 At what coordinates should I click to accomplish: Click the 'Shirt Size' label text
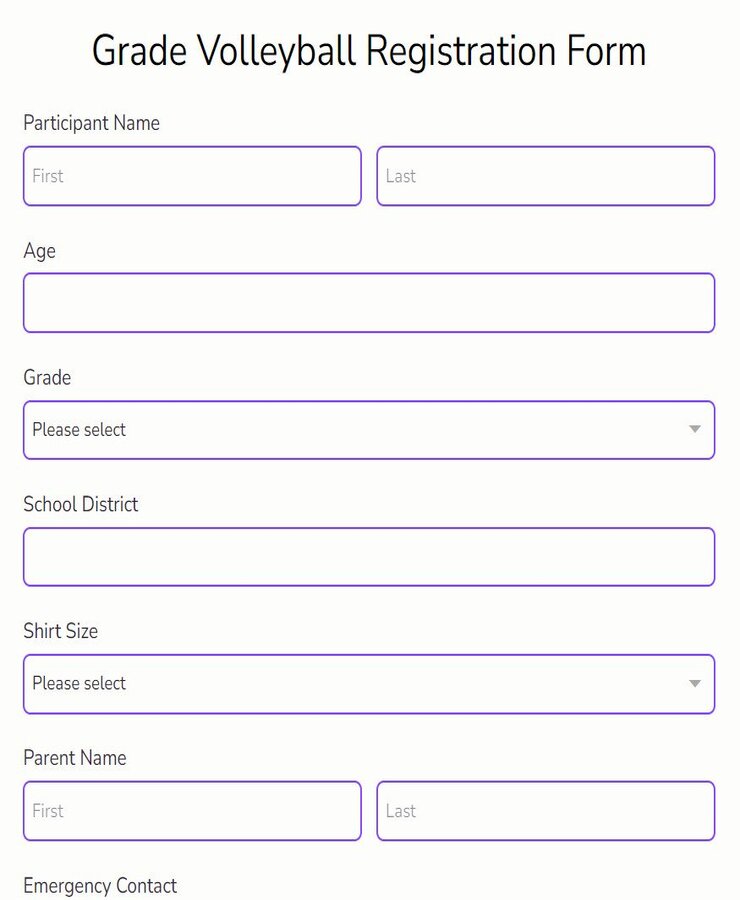(x=61, y=631)
